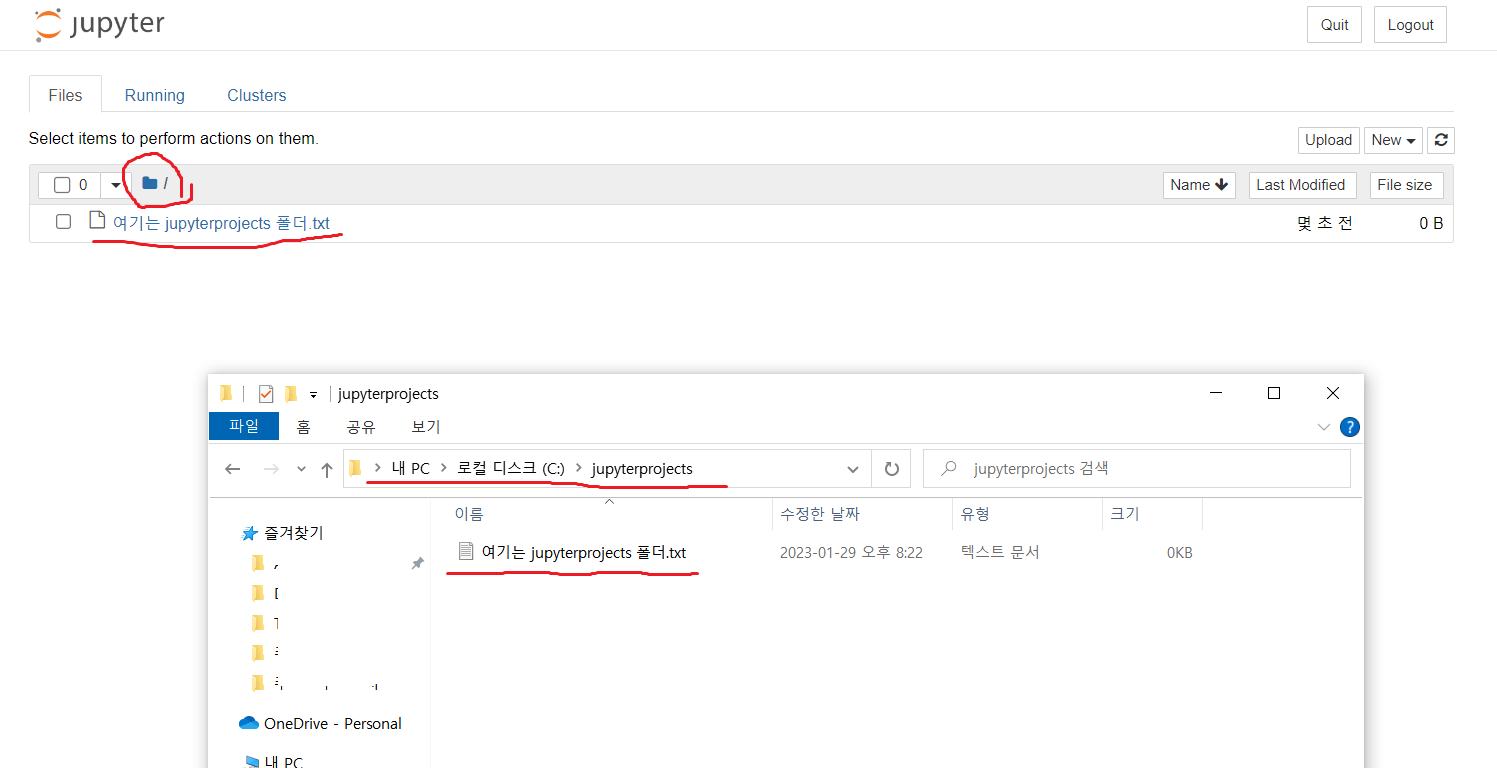Viewport: 1497px width, 768px height.
Task: Expand the chevron after 내 PC in address bar
Action: [x=443, y=468]
